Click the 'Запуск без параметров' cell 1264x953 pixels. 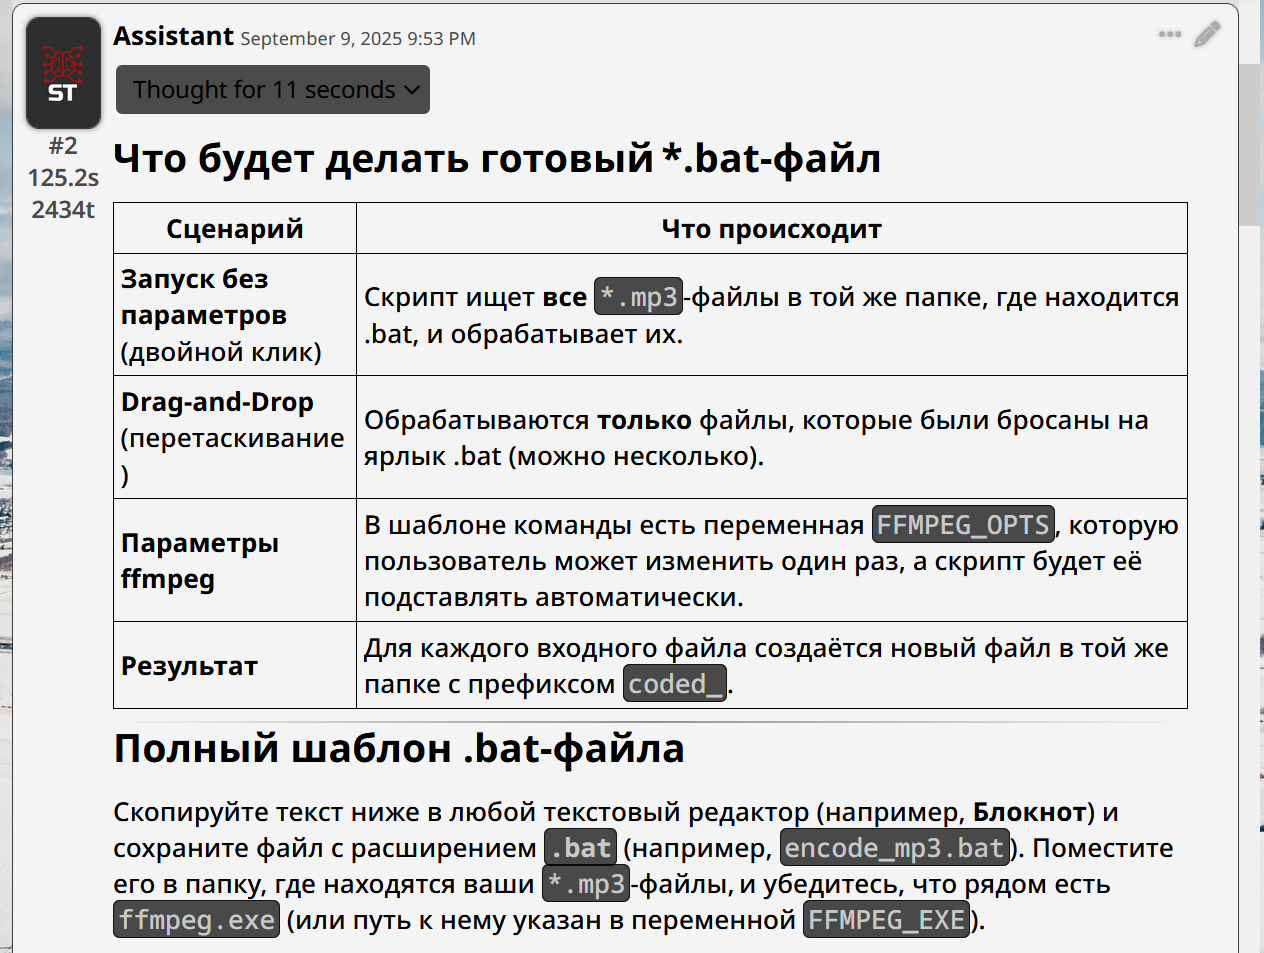click(235, 315)
